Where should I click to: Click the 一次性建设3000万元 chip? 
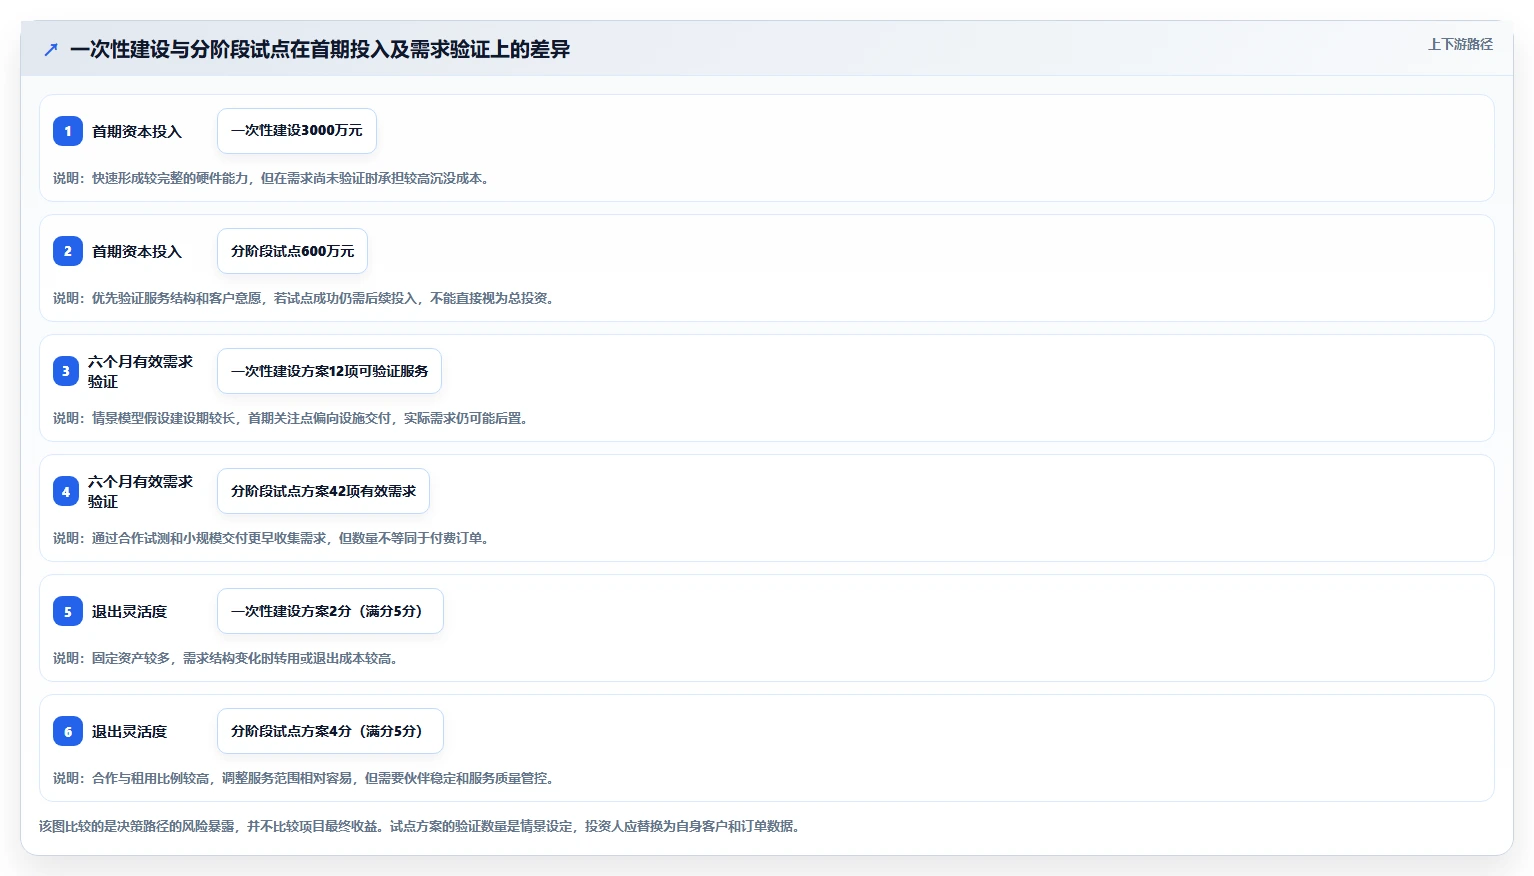[x=297, y=131]
